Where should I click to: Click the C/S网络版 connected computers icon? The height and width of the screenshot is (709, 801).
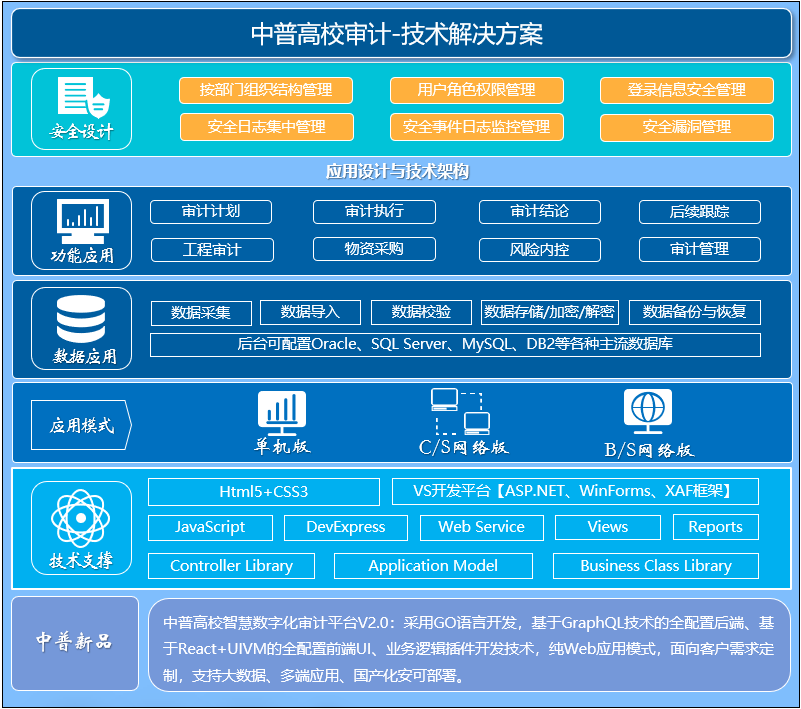pos(460,412)
